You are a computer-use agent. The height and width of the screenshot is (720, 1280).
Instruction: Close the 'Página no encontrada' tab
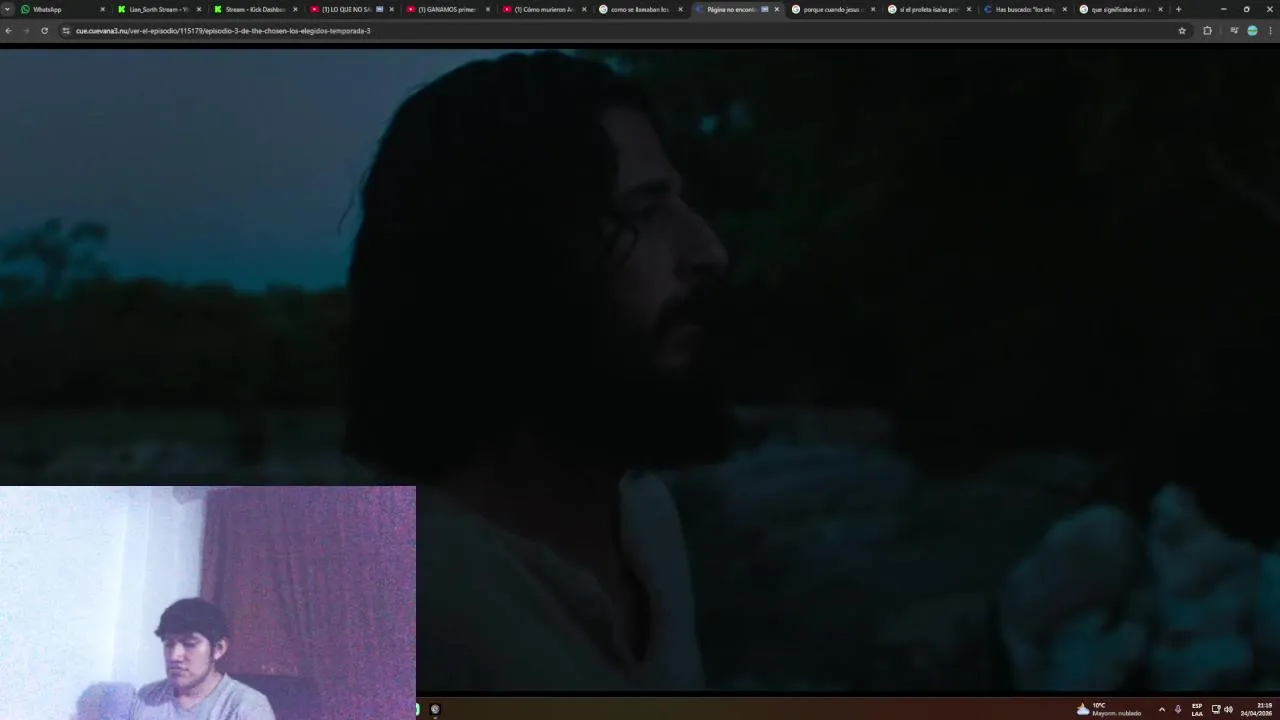point(776,9)
